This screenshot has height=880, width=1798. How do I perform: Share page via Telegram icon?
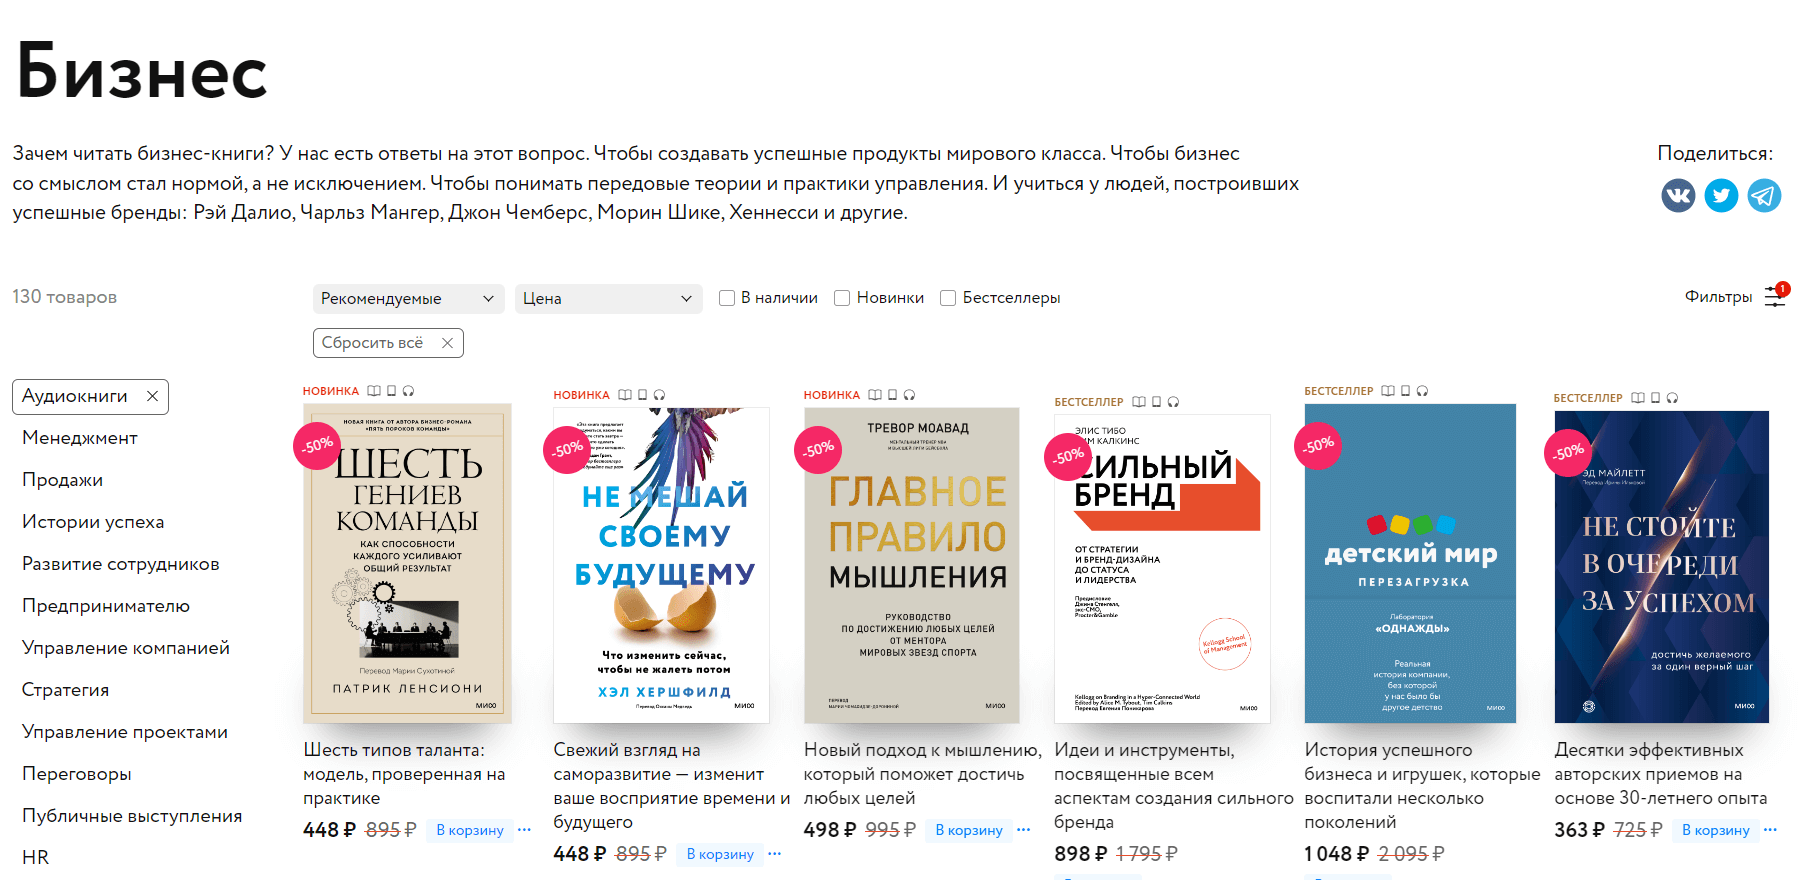(1764, 195)
